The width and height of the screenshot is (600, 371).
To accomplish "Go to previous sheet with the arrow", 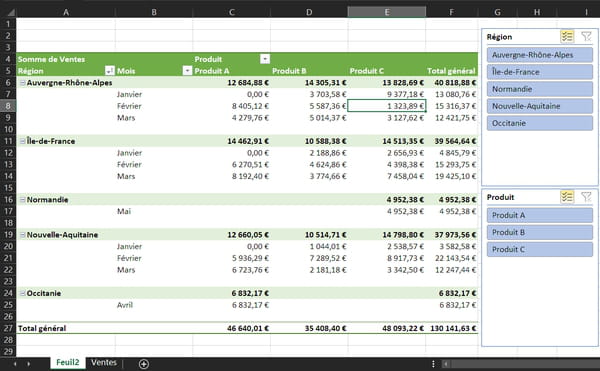I will (15, 364).
